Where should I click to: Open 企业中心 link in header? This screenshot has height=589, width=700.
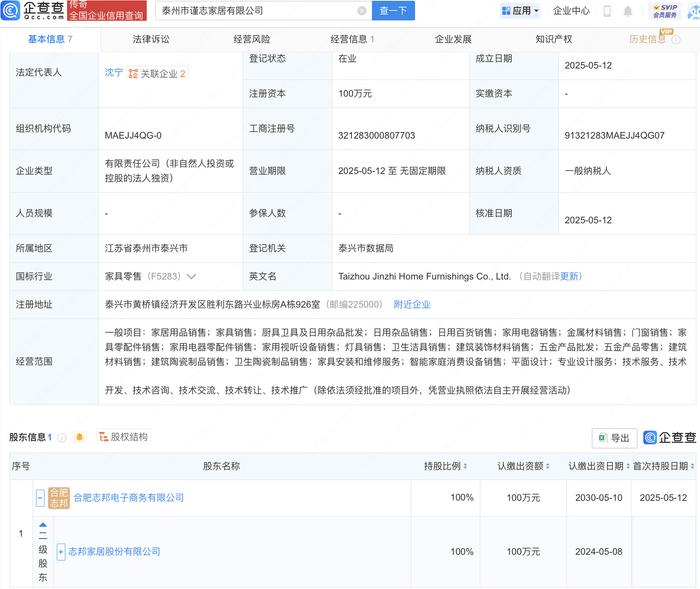click(571, 11)
